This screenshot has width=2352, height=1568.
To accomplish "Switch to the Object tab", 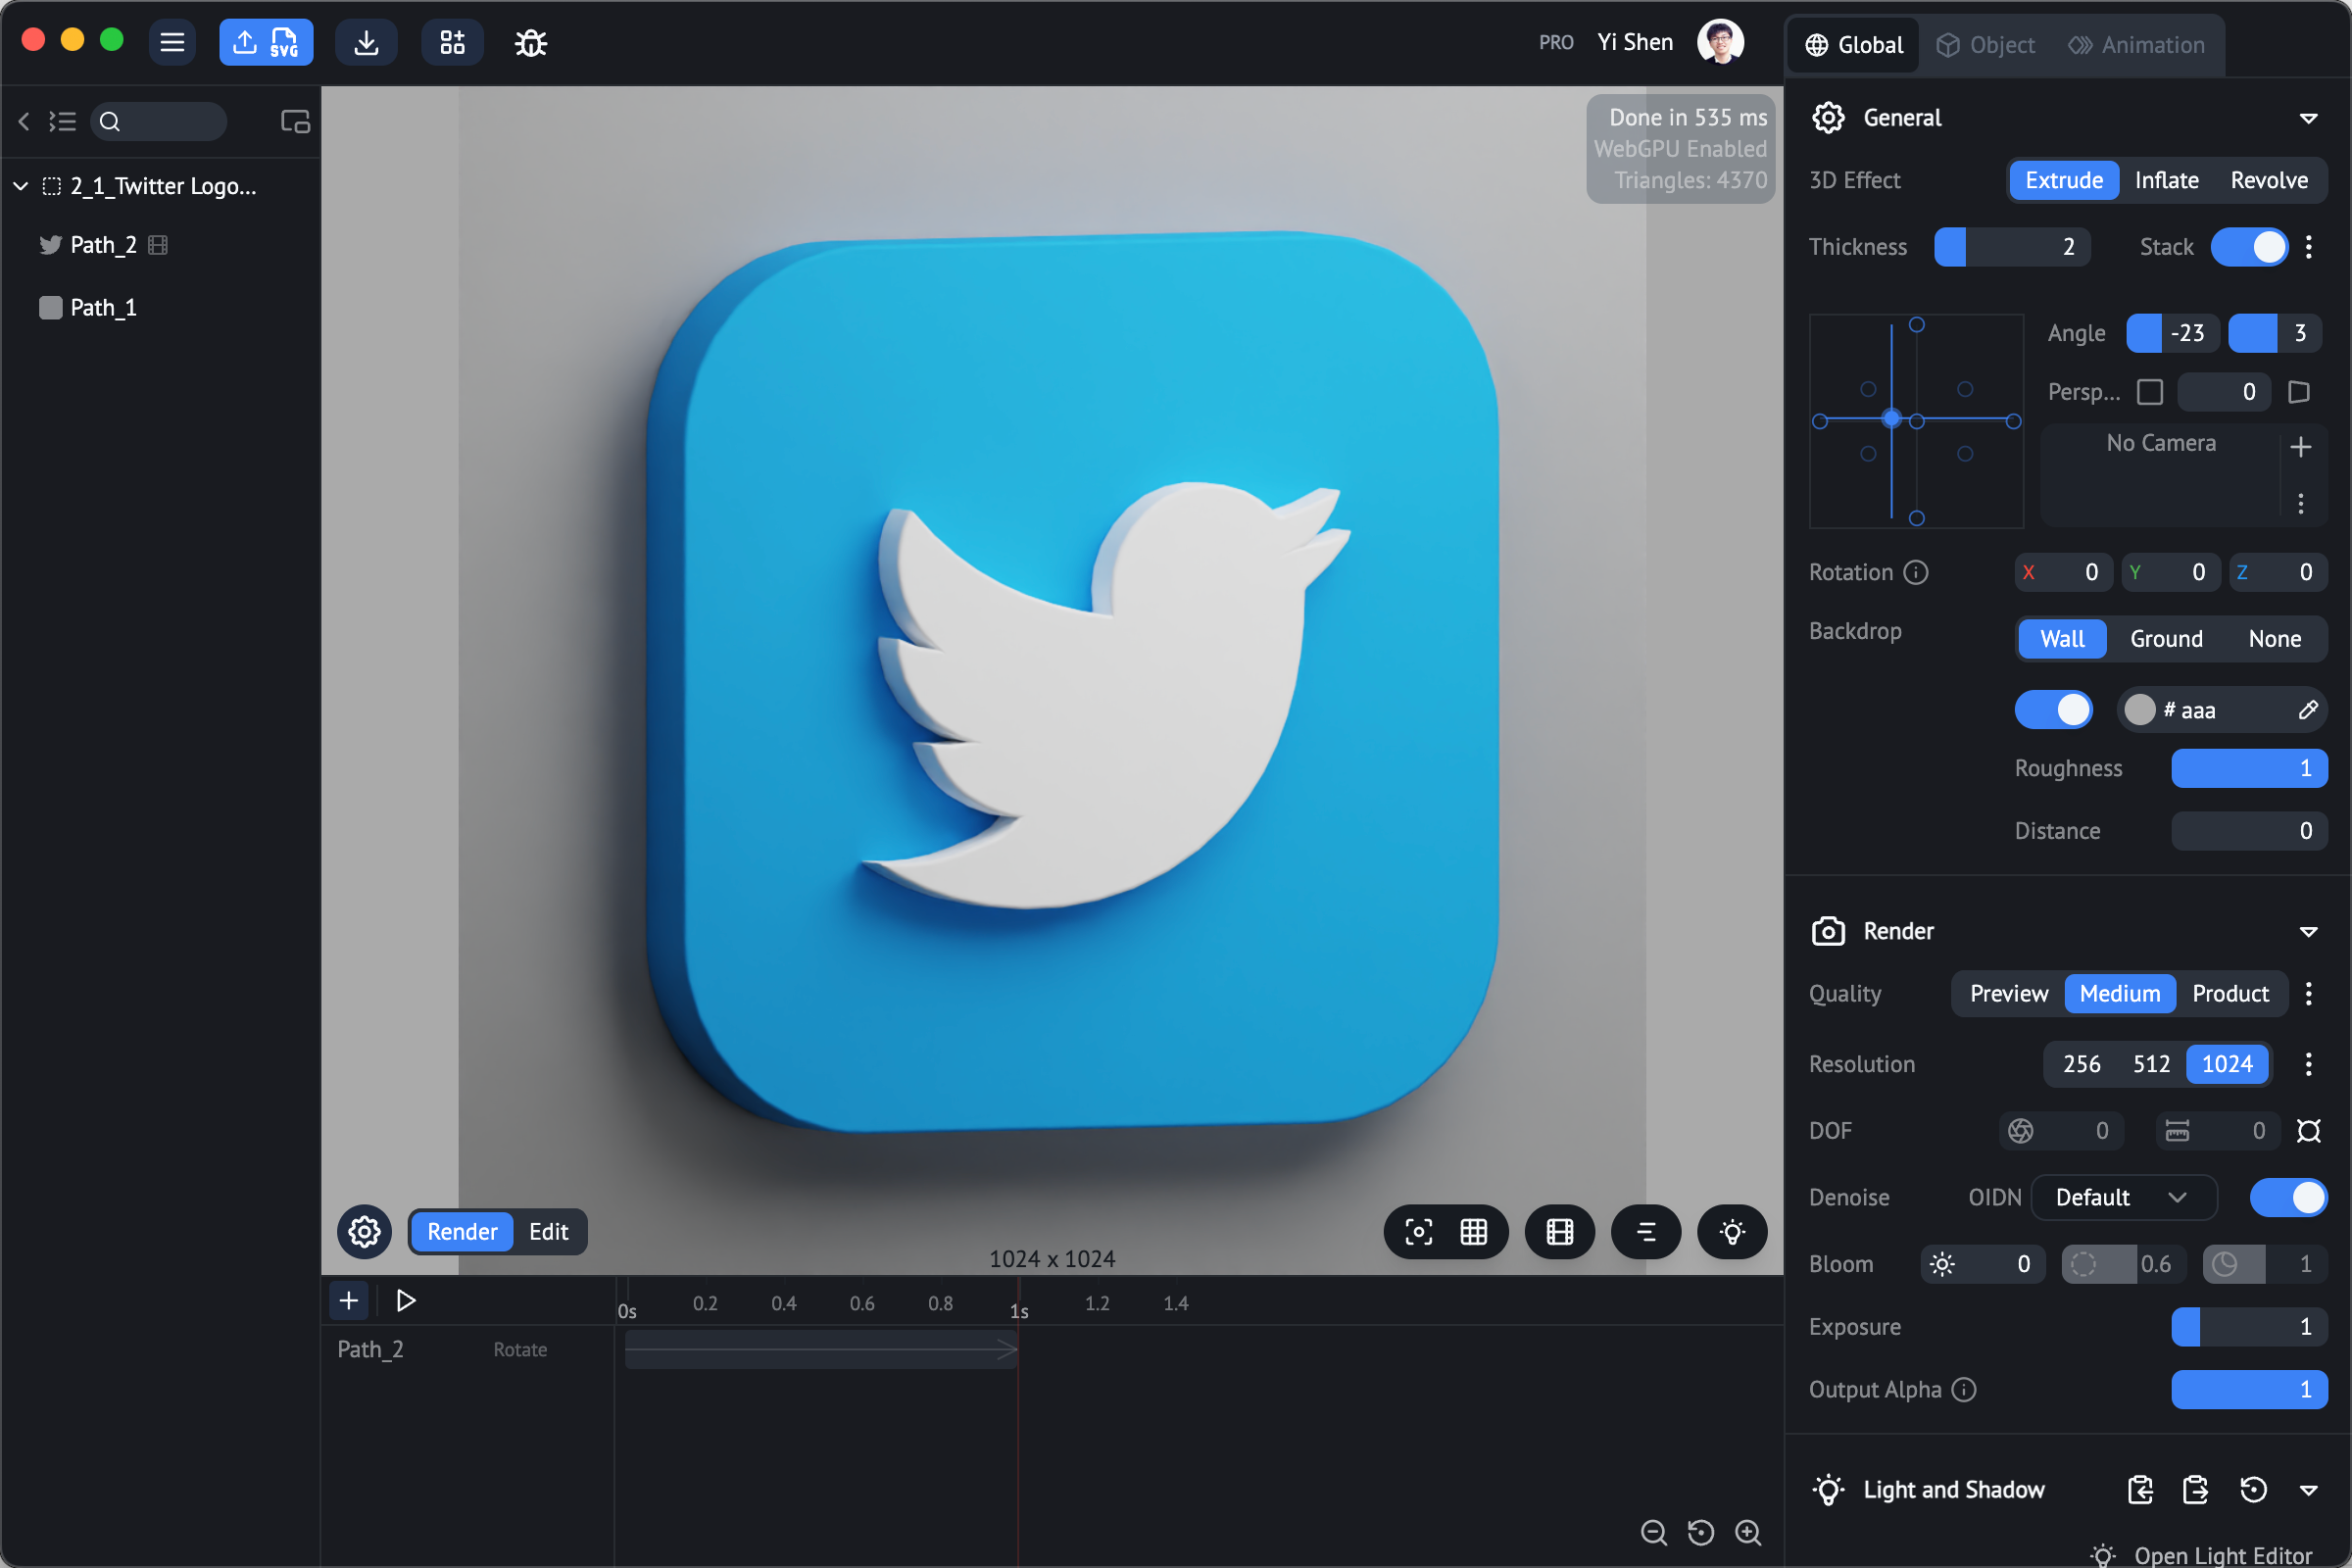I will (1985, 45).
